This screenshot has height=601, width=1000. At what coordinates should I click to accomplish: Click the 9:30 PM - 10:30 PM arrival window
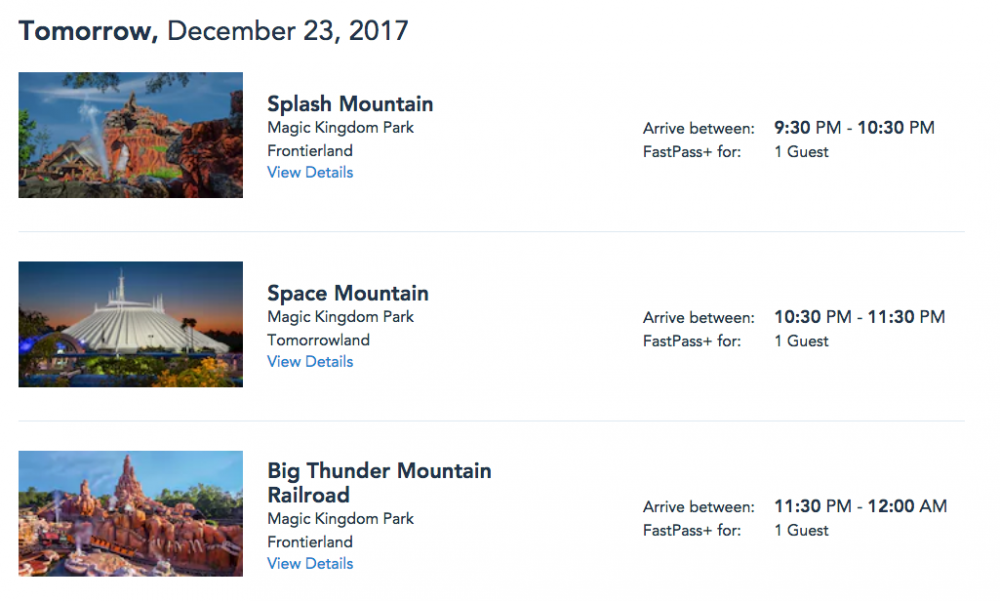click(854, 128)
